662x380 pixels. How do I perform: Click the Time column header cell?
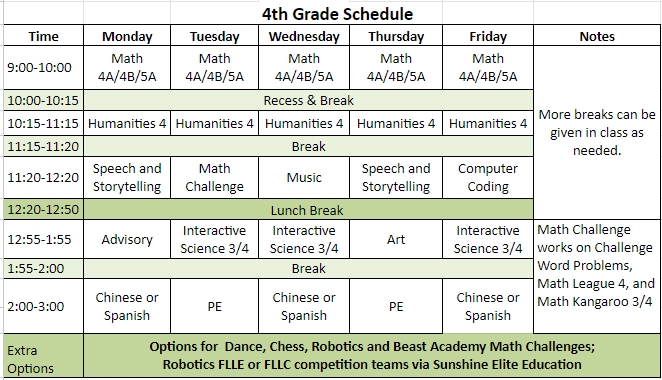[43, 36]
